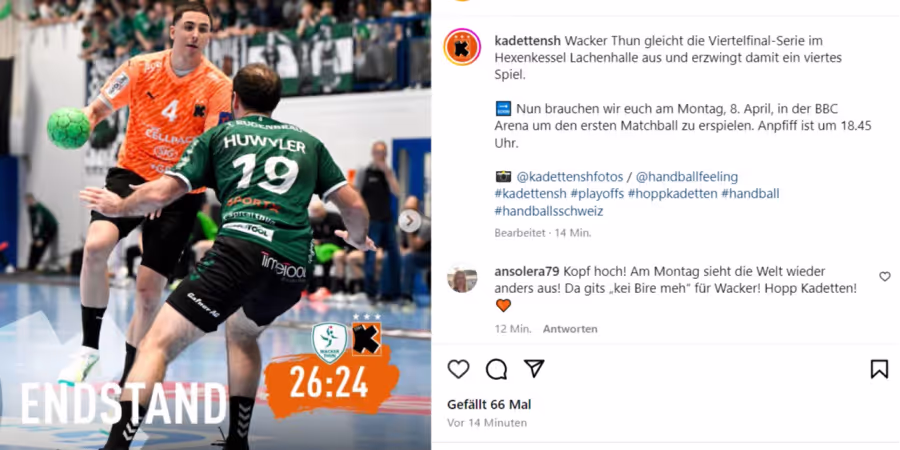Click the ansolera79 commenter username
900x450 pixels.
[x=527, y=271]
